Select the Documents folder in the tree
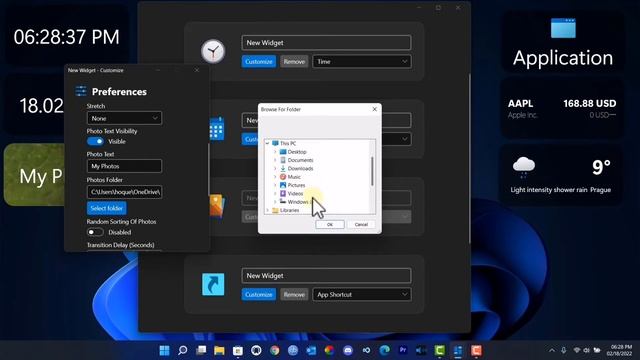This screenshot has height=360, width=640. pyautogui.click(x=296, y=160)
